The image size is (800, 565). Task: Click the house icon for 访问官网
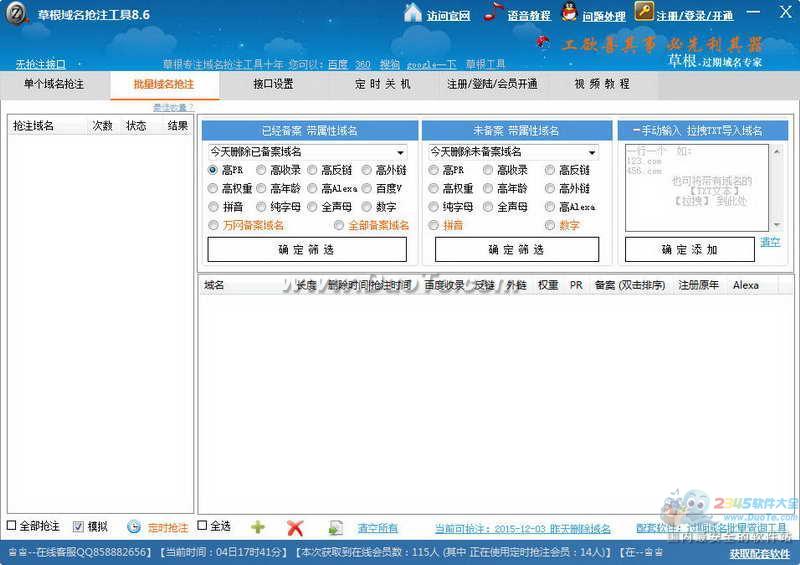[x=412, y=13]
